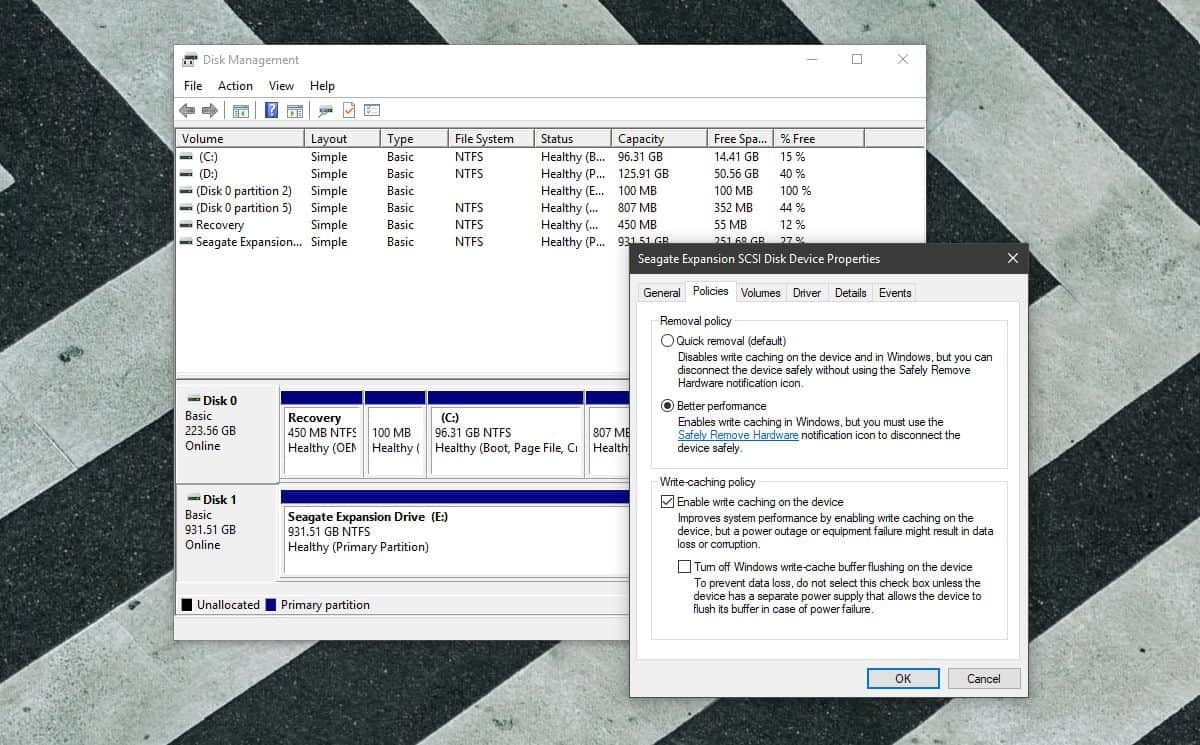
Task: Sort by the Layout column header
Action: point(342,139)
